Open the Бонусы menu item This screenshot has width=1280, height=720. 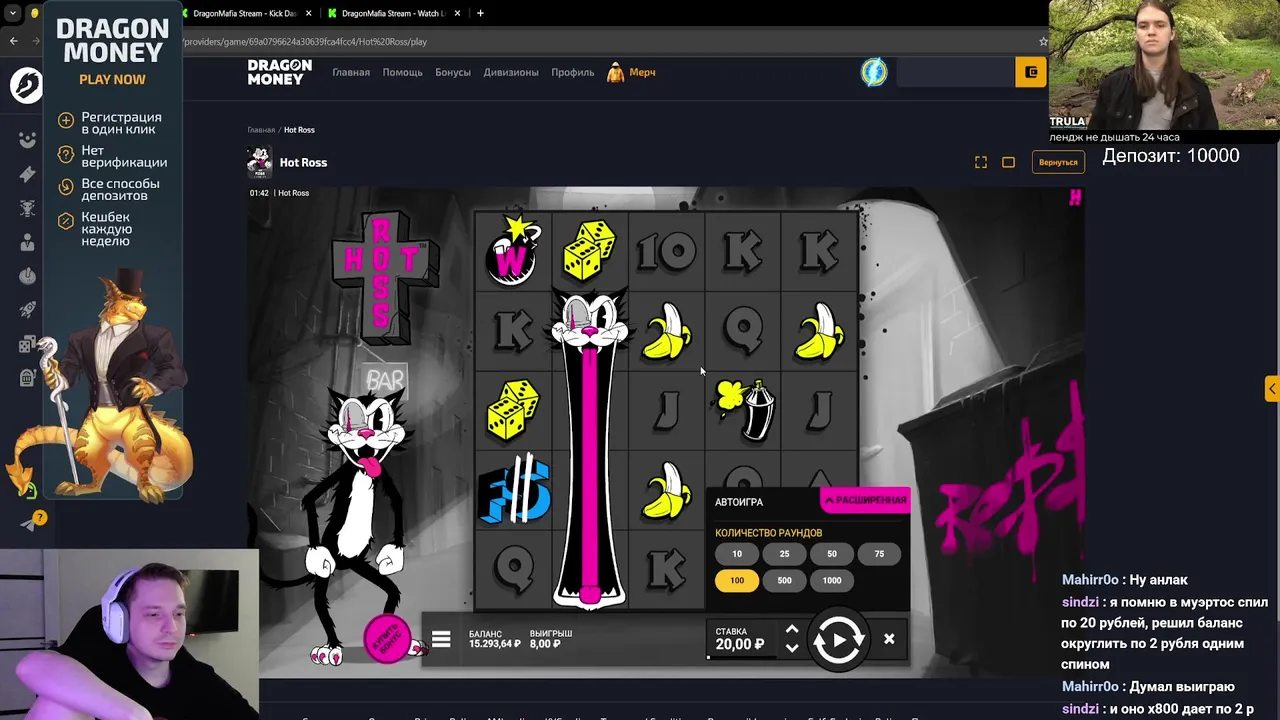point(453,72)
